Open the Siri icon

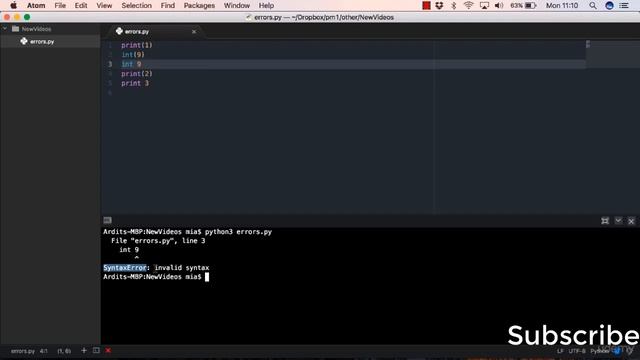pyautogui.click(x=609, y=5)
